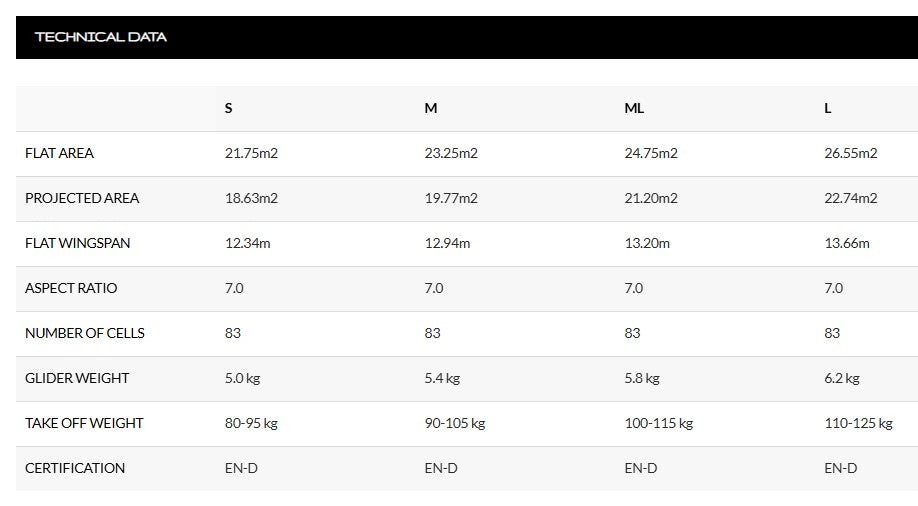Click the TAKE OFF WEIGHT row label
Image resolution: width=918 pixels, height=506 pixels.
point(84,423)
